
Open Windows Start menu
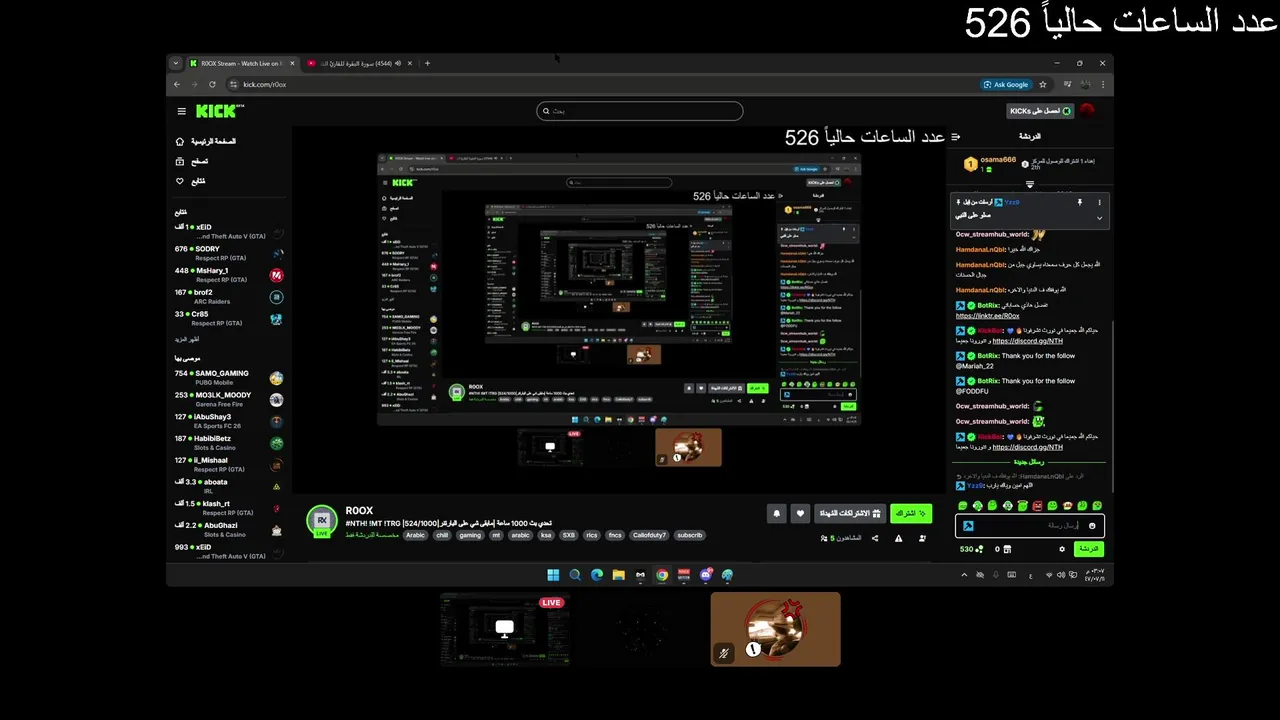[x=553, y=575]
